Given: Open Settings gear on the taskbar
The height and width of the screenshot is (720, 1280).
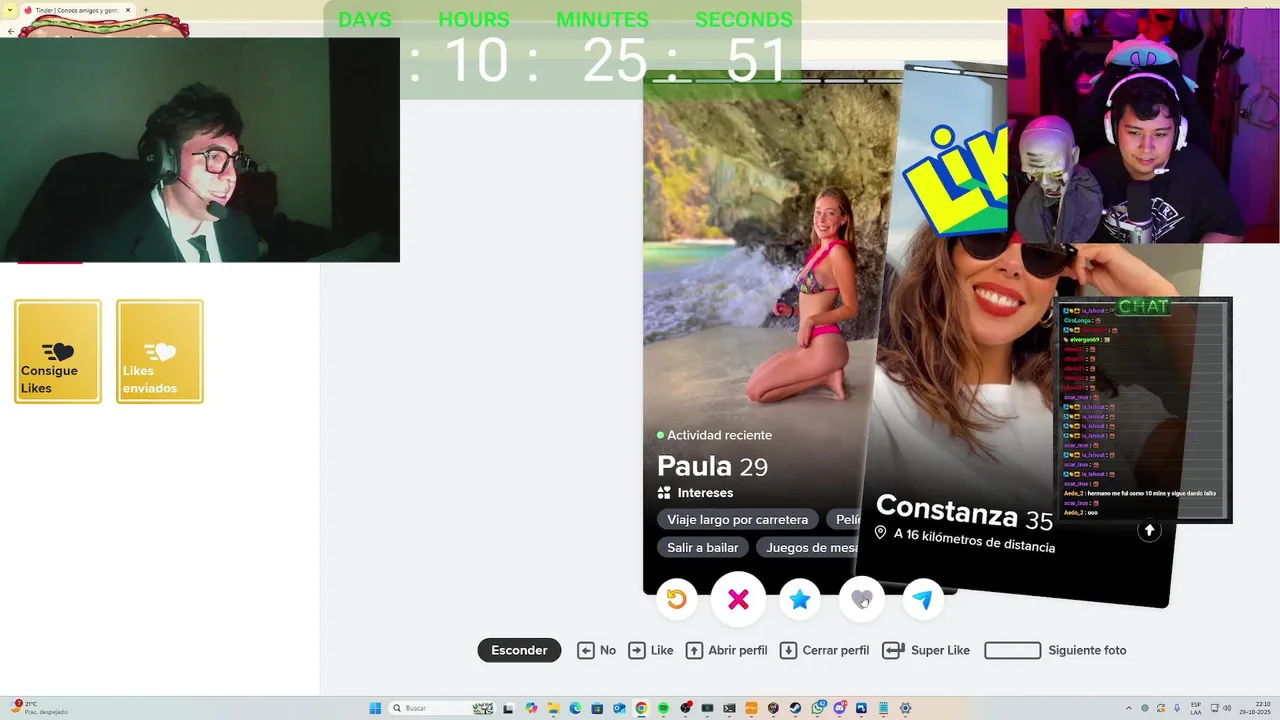Looking at the screenshot, I should (x=905, y=708).
